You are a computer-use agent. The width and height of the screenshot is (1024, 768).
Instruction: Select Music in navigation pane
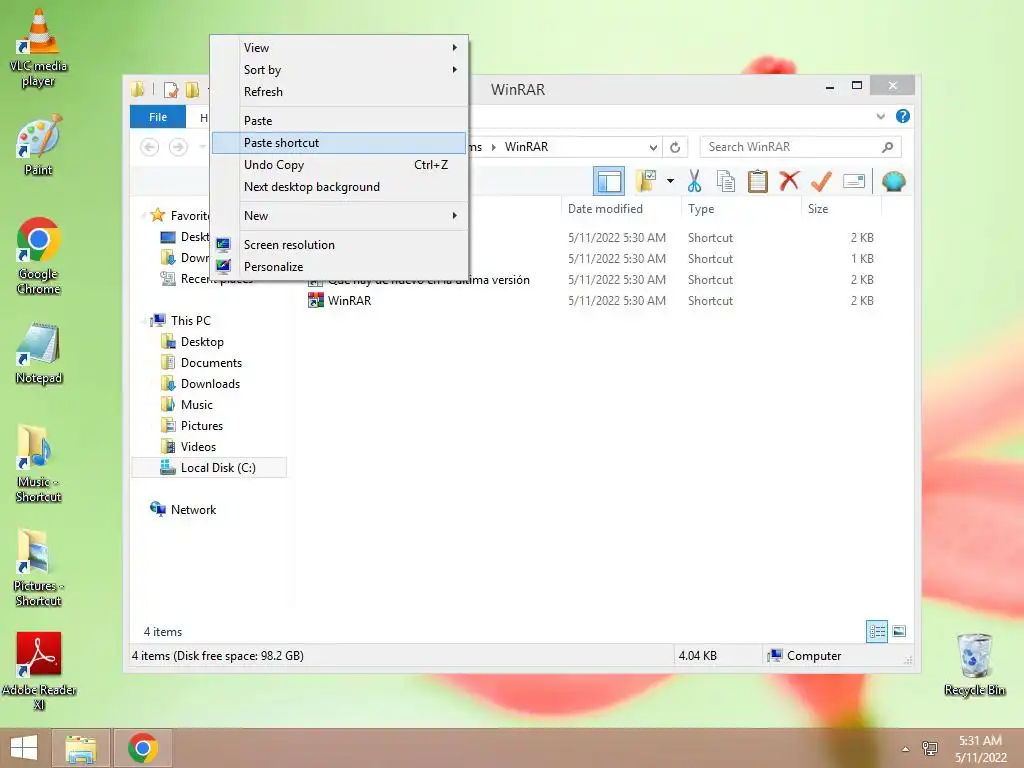pyautogui.click(x=197, y=405)
